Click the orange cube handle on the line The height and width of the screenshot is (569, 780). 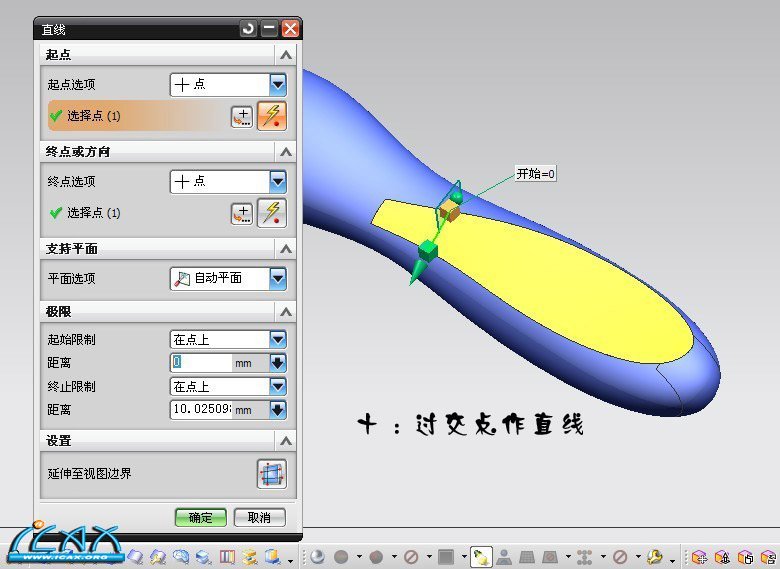[450, 210]
